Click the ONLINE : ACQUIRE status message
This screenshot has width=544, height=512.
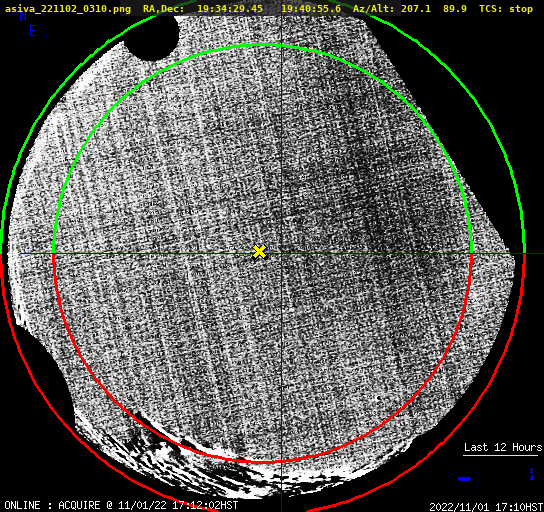click(121, 505)
